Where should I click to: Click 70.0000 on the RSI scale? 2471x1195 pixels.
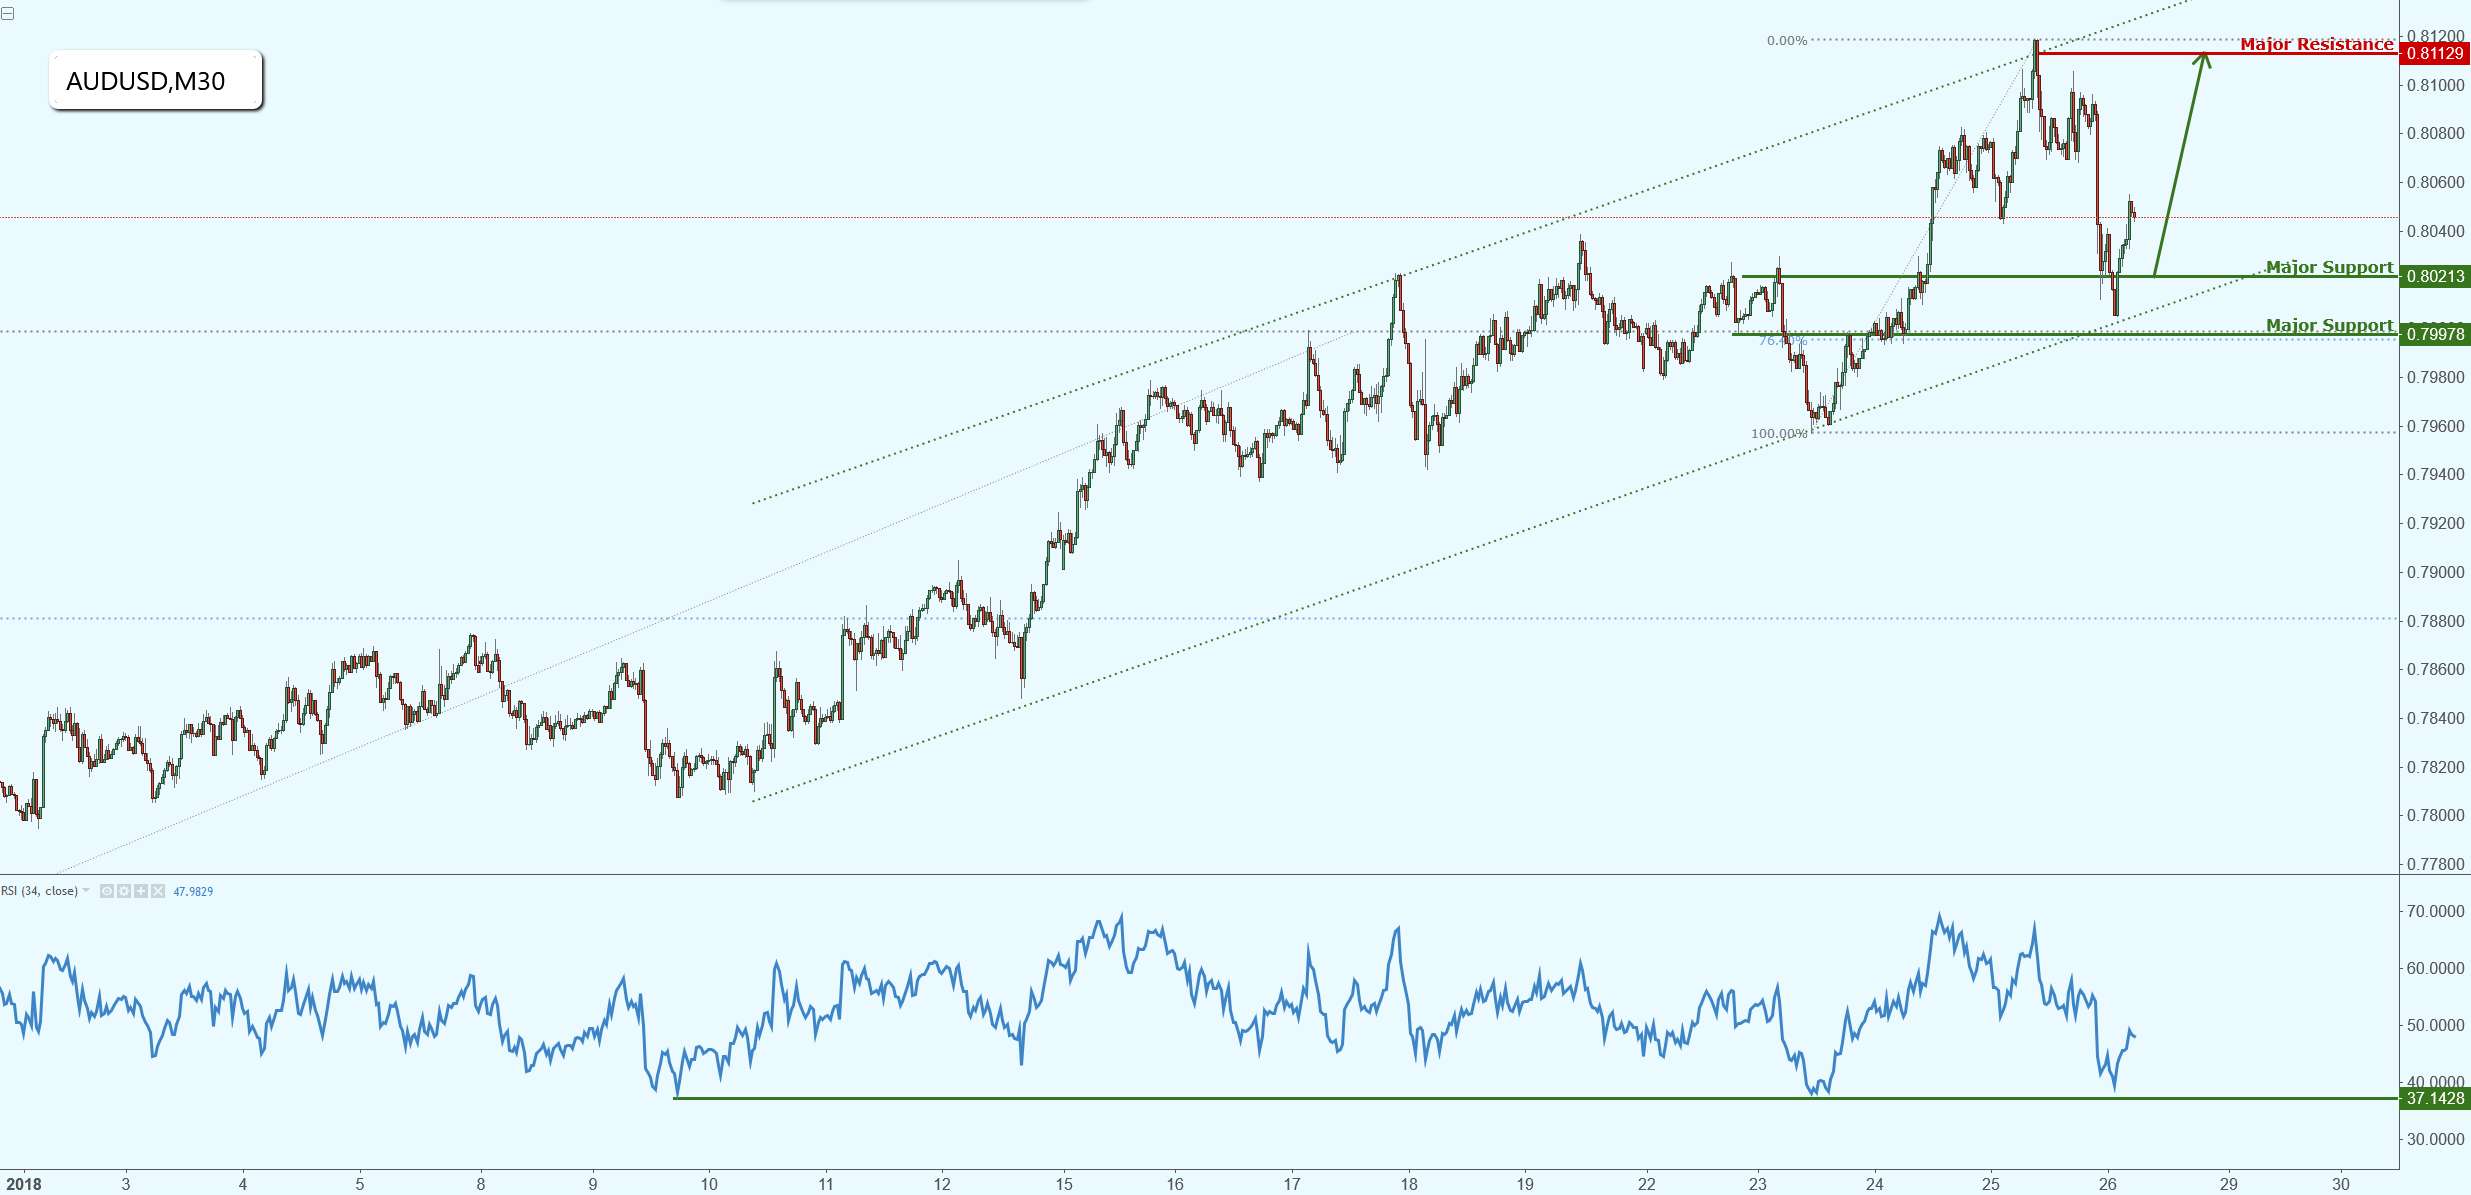[x=2435, y=911]
